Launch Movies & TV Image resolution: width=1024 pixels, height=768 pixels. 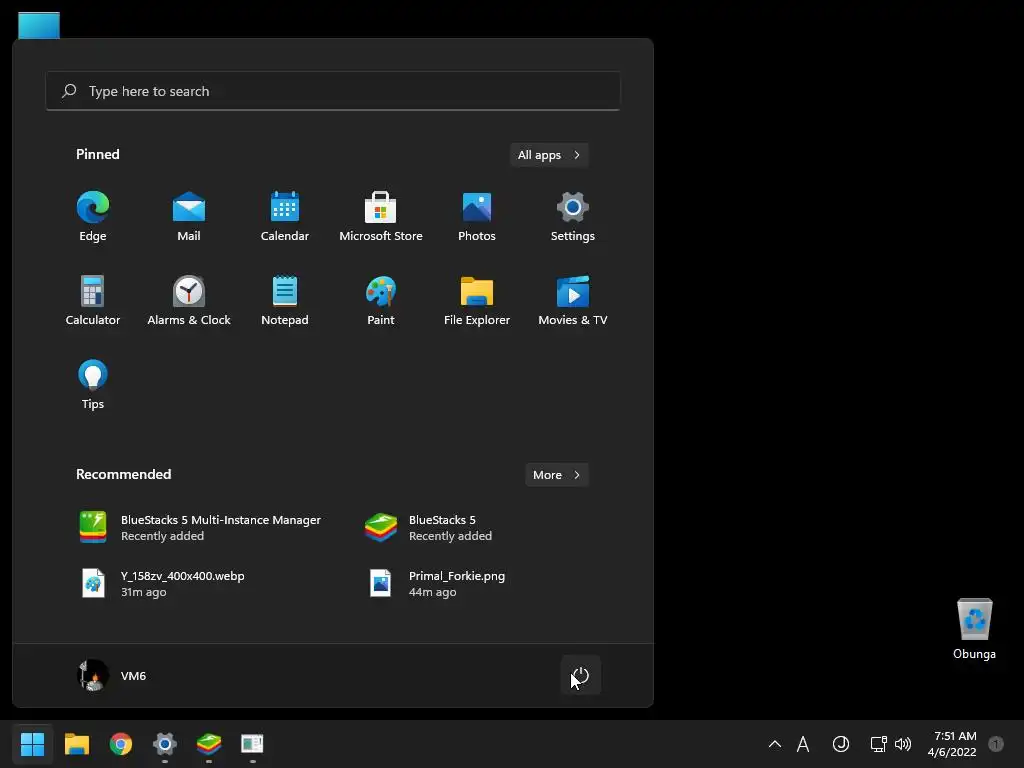tap(573, 300)
